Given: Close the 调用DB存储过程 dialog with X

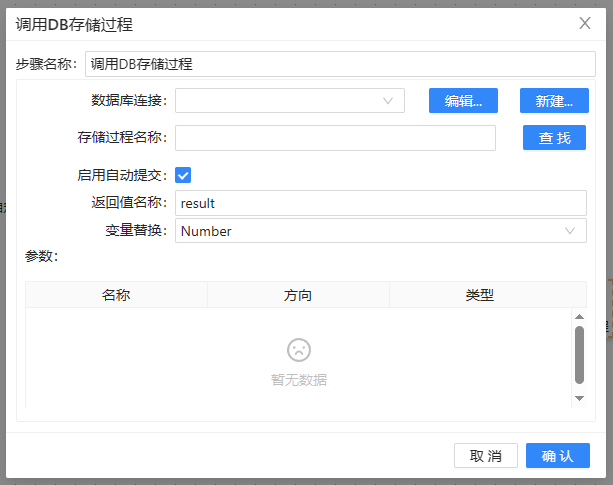Looking at the screenshot, I should pyautogui.click(x=585, y=24).
